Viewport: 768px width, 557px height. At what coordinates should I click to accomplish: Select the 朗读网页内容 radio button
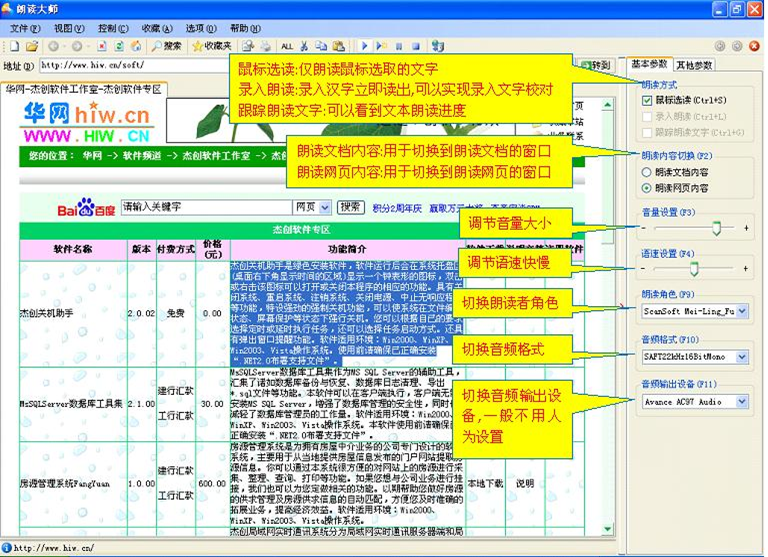click(647, 187)
